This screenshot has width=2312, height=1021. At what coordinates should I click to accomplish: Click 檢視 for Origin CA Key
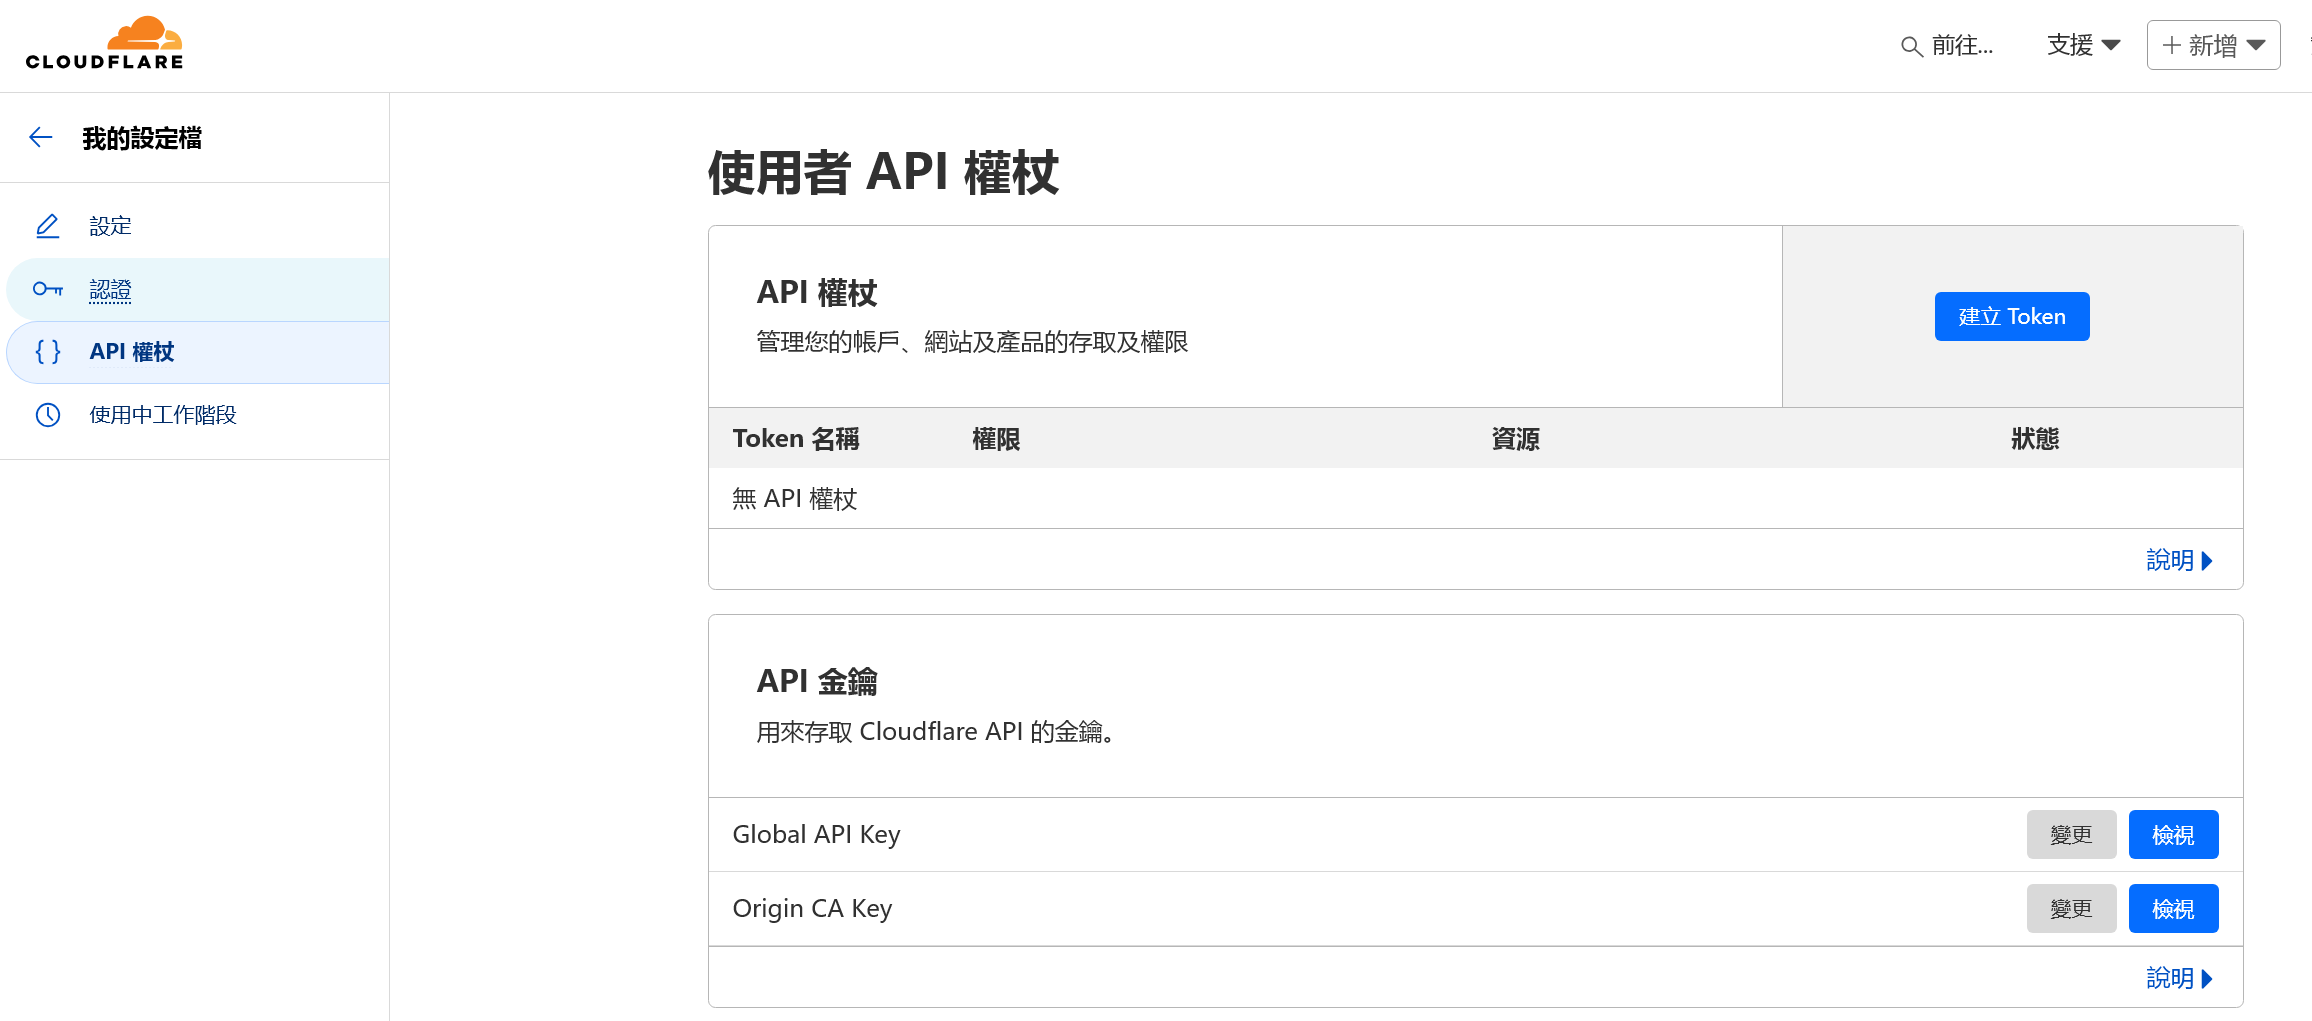click(2174, 909)
